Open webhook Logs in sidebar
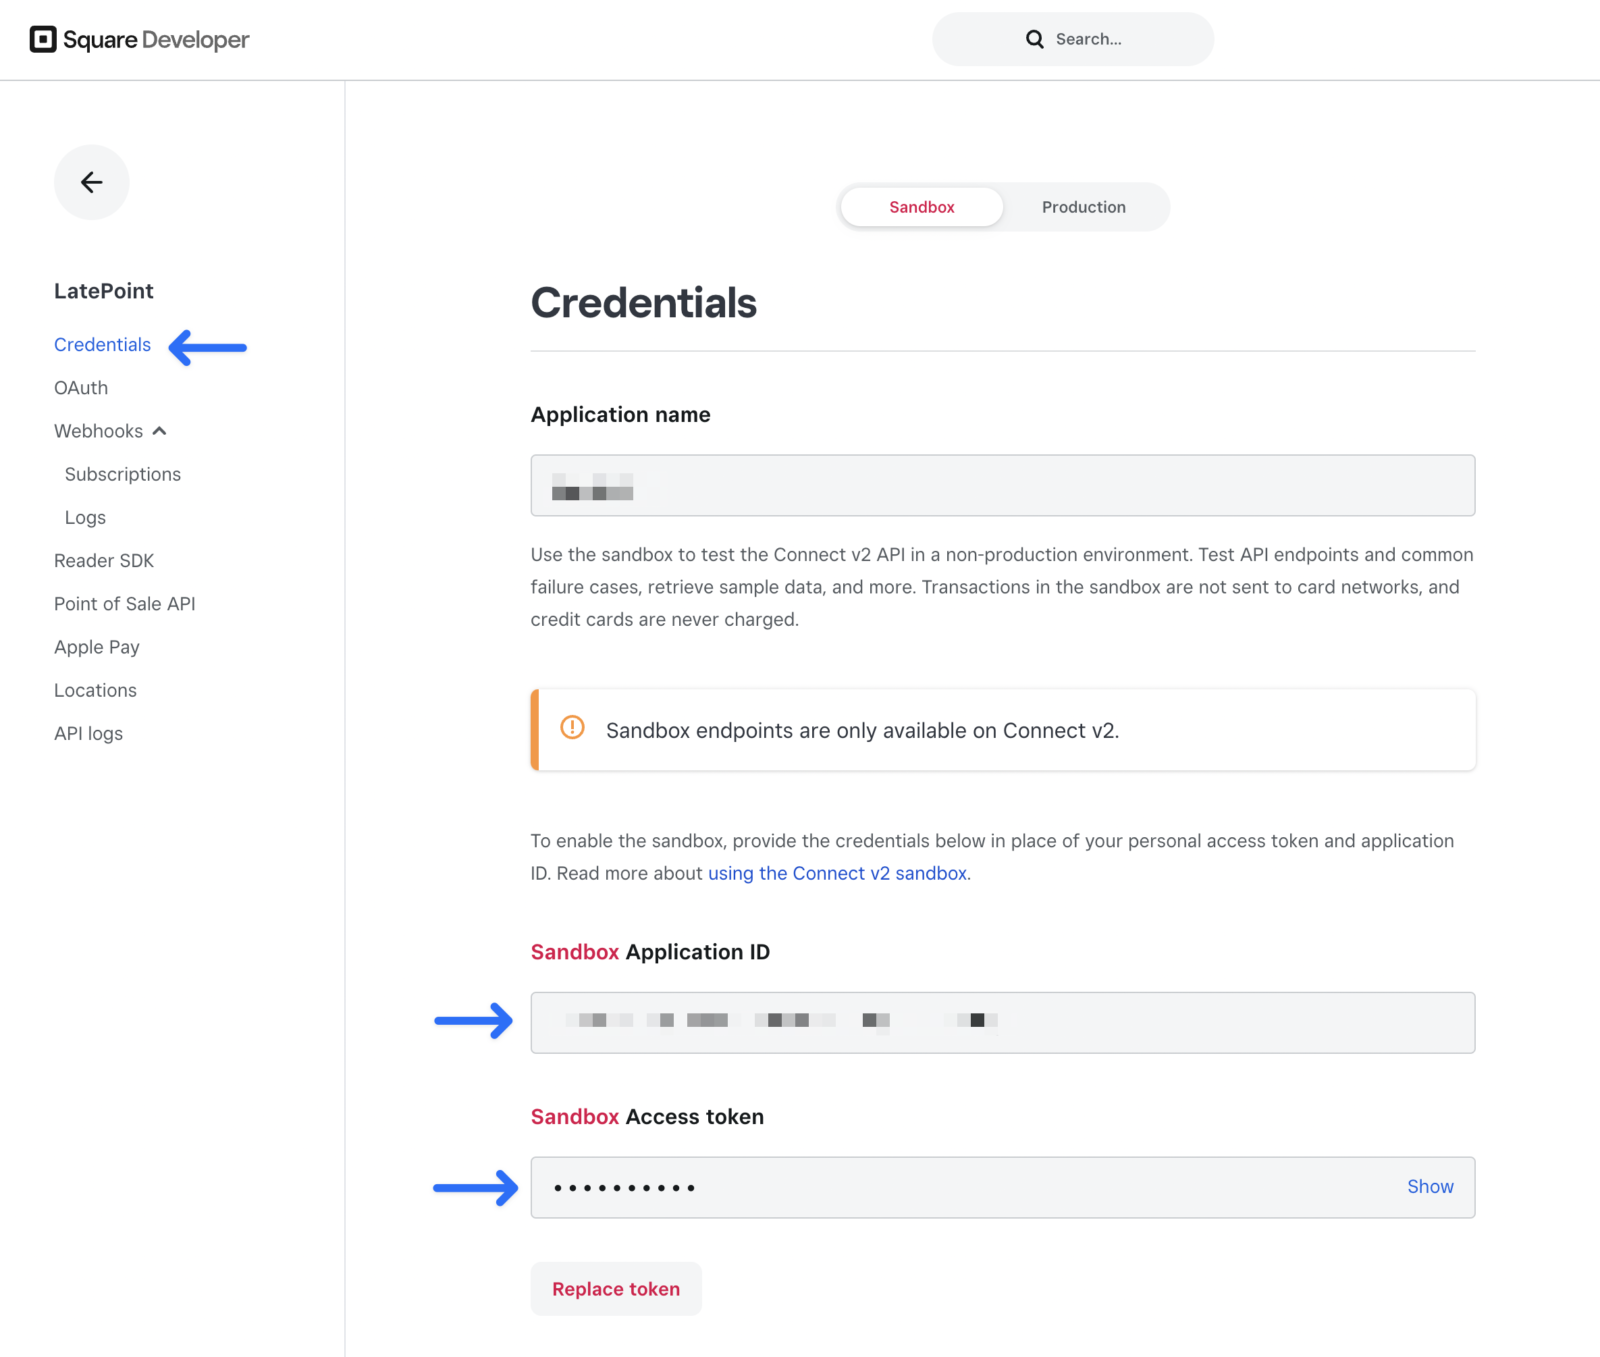Screen dimensions: 1600x1357 tap(85, 518)
